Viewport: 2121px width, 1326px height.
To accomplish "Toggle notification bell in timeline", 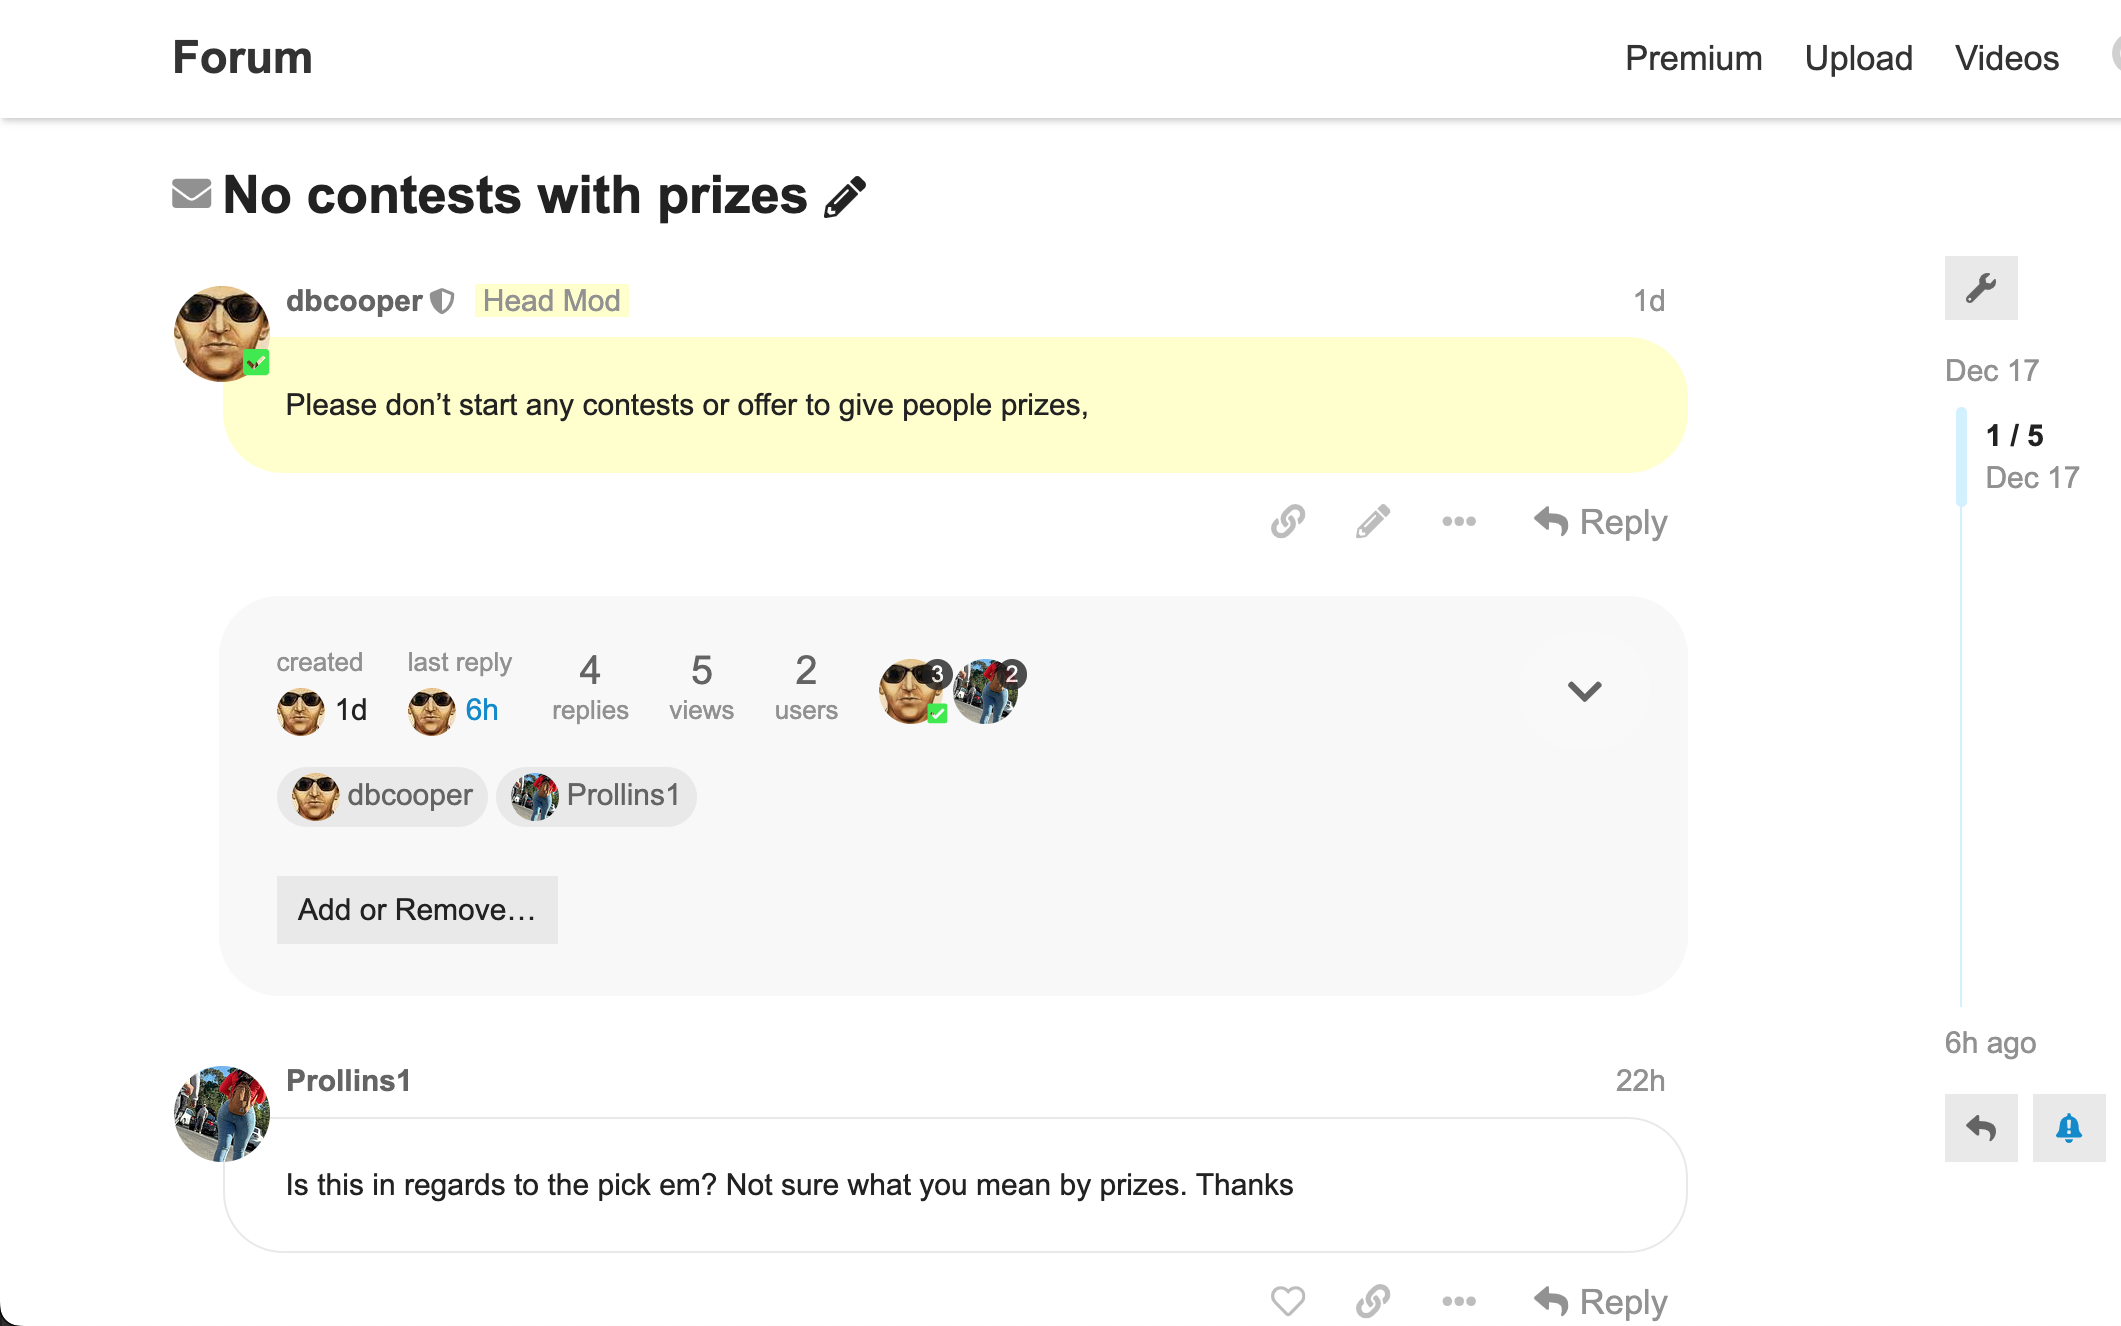I will click(2068, 1128).
